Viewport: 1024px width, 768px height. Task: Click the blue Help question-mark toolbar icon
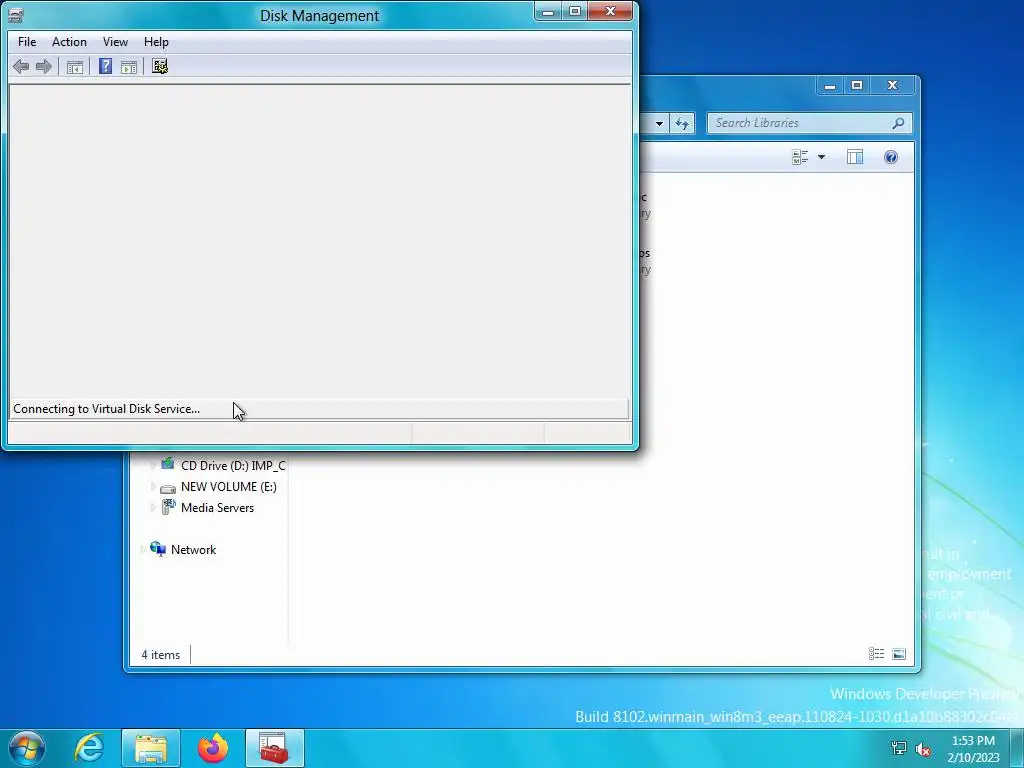point(105,66)
